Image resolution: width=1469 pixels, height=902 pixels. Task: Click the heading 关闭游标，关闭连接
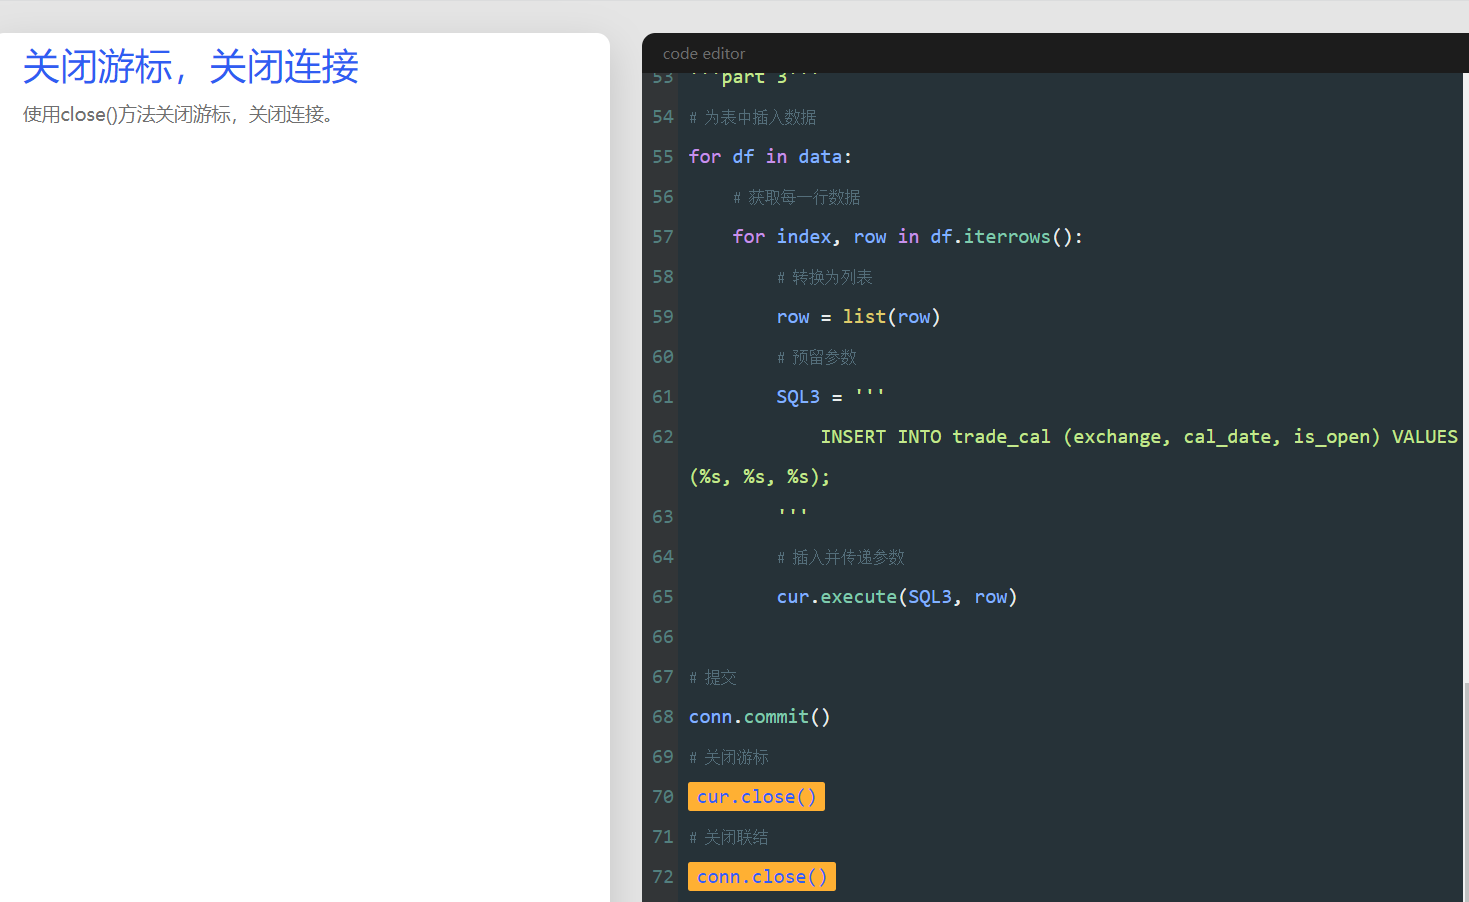191,67
